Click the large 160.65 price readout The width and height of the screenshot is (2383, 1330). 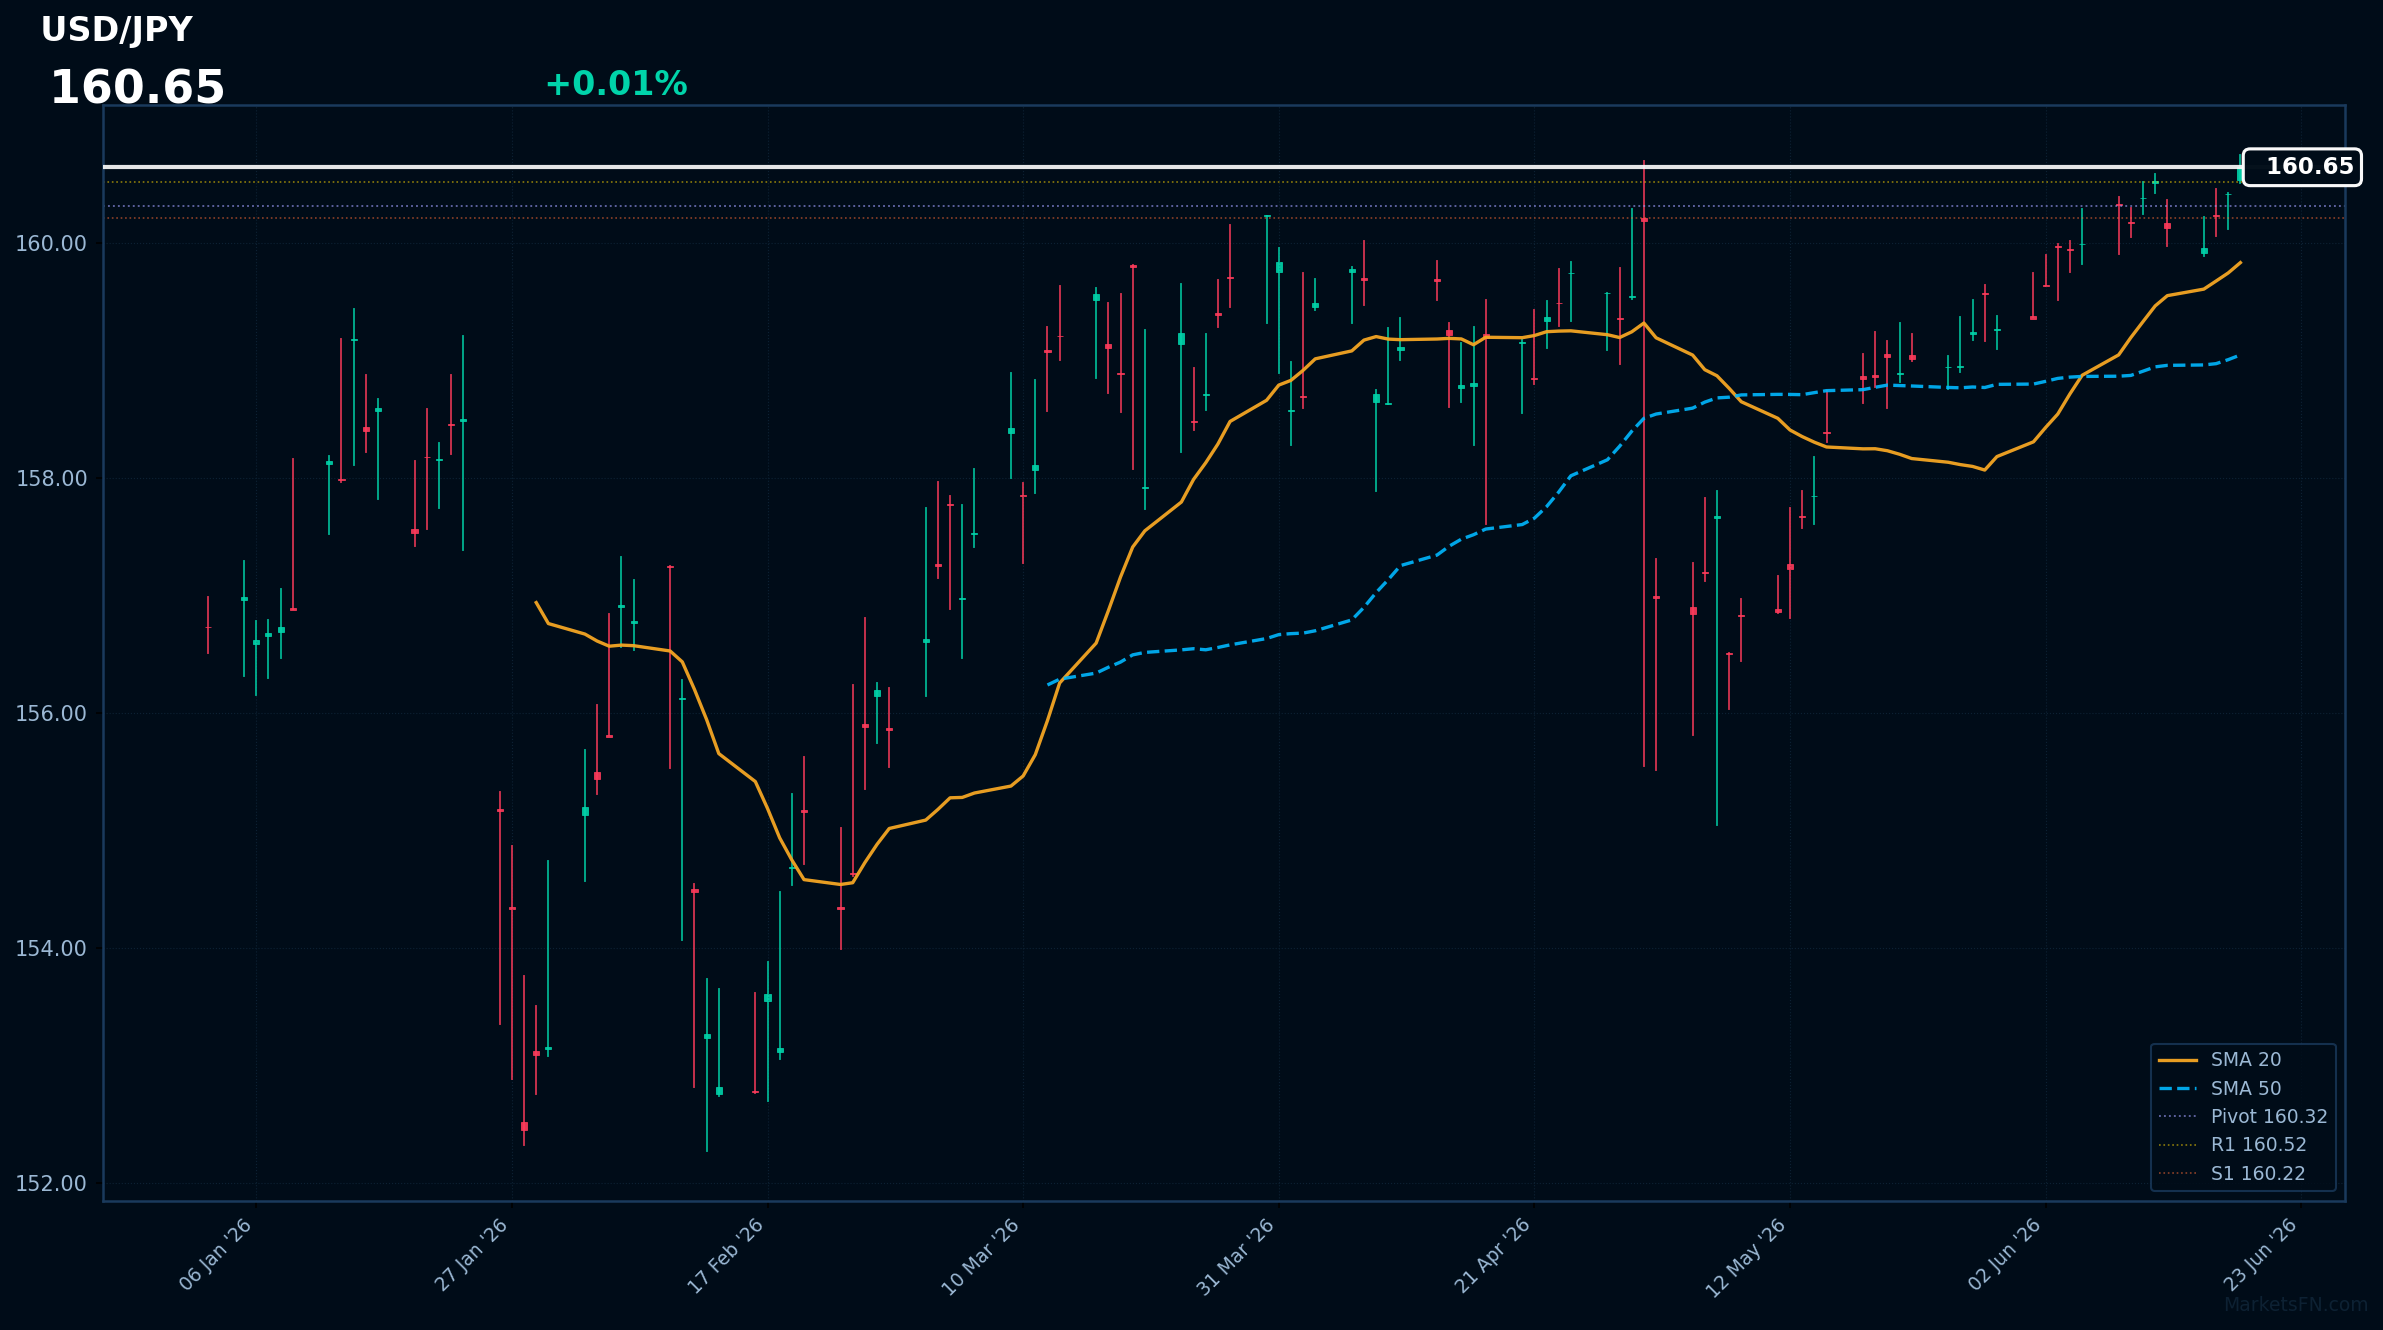pos(137,88)
